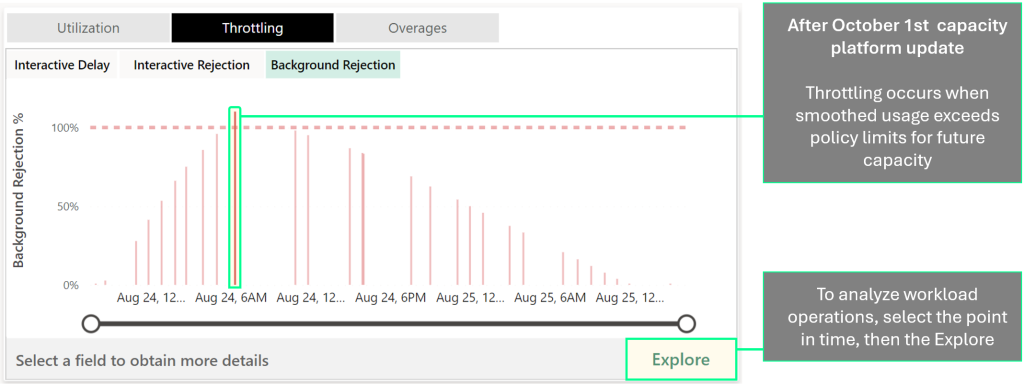Click the 100% dashed threshold line
Viewport: 1024px width, 387px height.
(388, 127)
